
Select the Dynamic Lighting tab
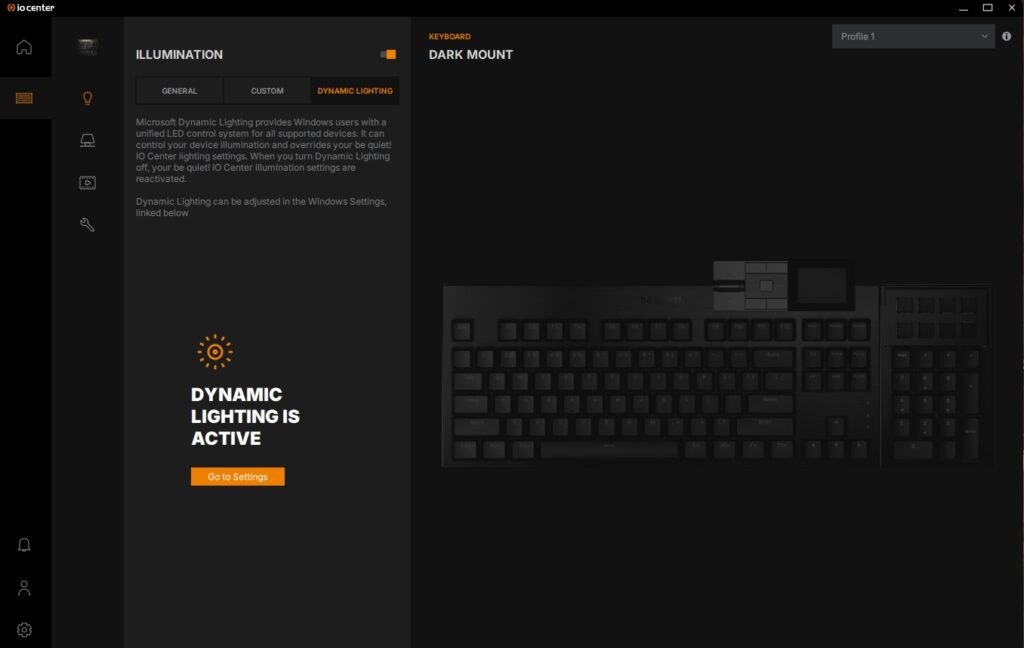point(355,91)
